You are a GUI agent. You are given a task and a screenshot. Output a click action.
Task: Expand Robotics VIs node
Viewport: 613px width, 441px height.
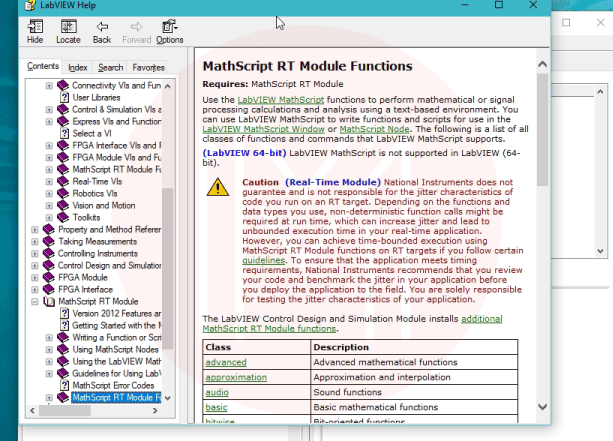coord(49,194)
